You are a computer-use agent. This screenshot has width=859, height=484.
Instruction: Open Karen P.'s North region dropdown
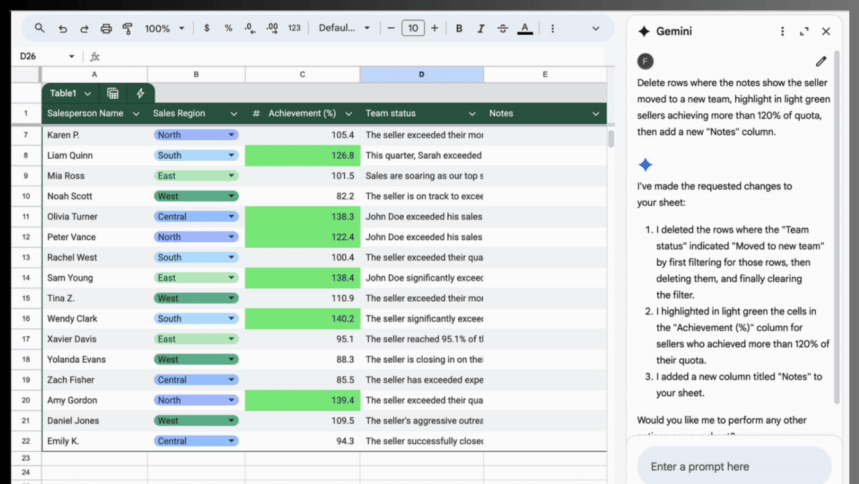tap(232, 135)
